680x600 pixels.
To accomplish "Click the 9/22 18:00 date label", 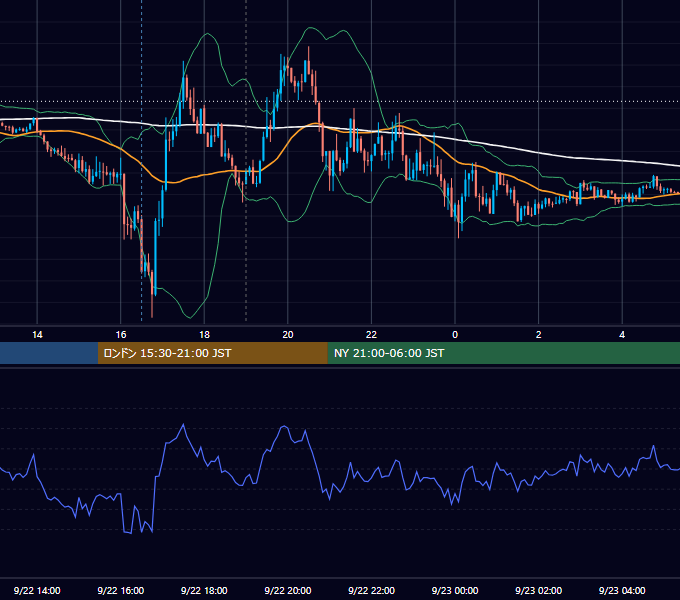I will coord(204,590).
